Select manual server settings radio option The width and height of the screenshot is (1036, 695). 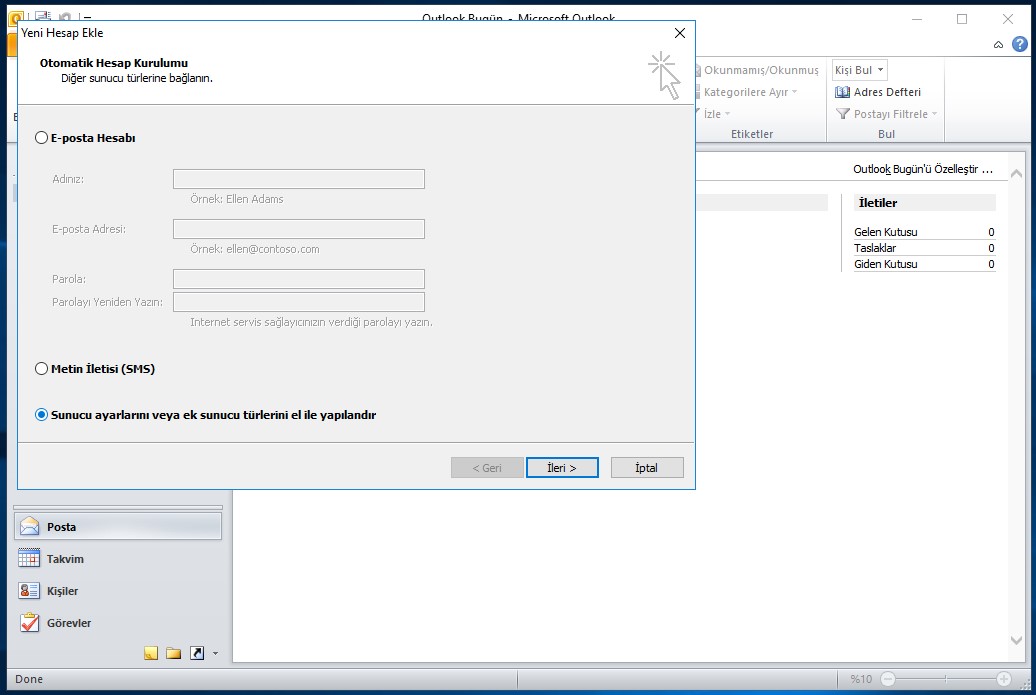pos(42,415)
